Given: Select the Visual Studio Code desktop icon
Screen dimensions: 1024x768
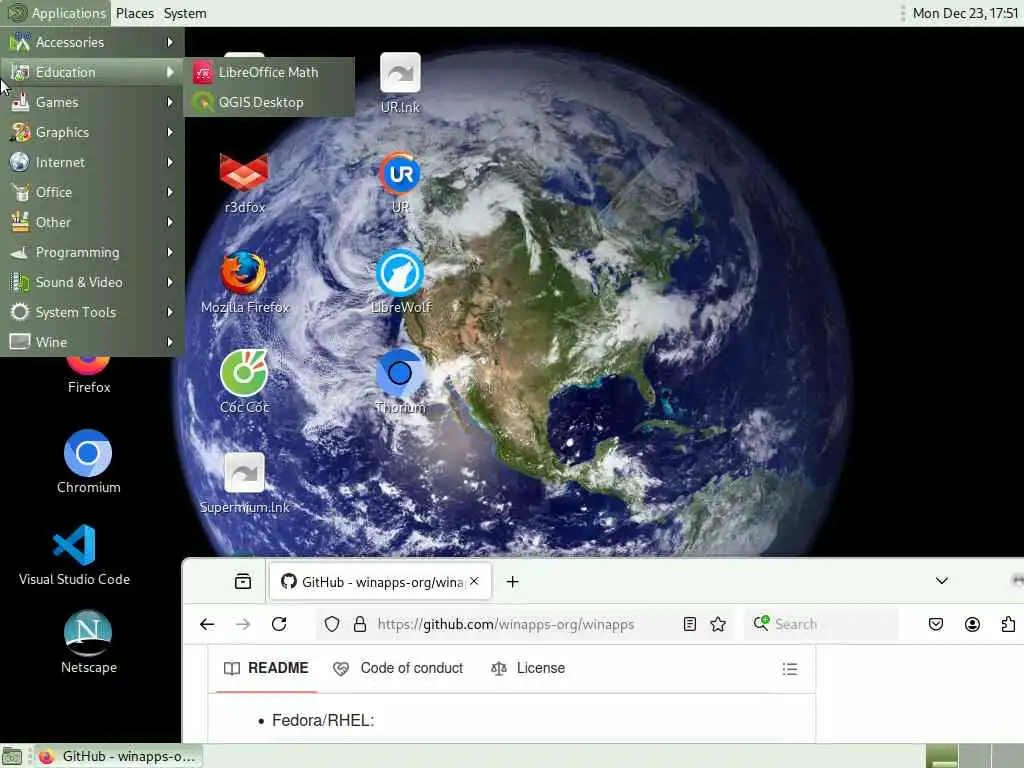Looking at the screenshot, I should click(74, 555).
